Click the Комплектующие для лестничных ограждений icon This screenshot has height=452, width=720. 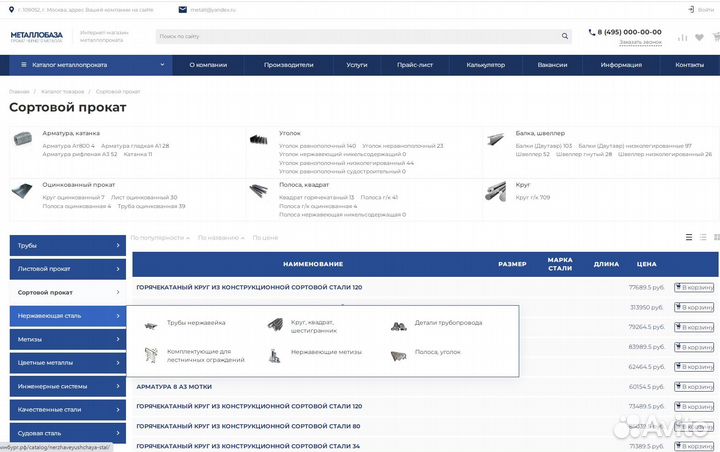pos(151,355)
